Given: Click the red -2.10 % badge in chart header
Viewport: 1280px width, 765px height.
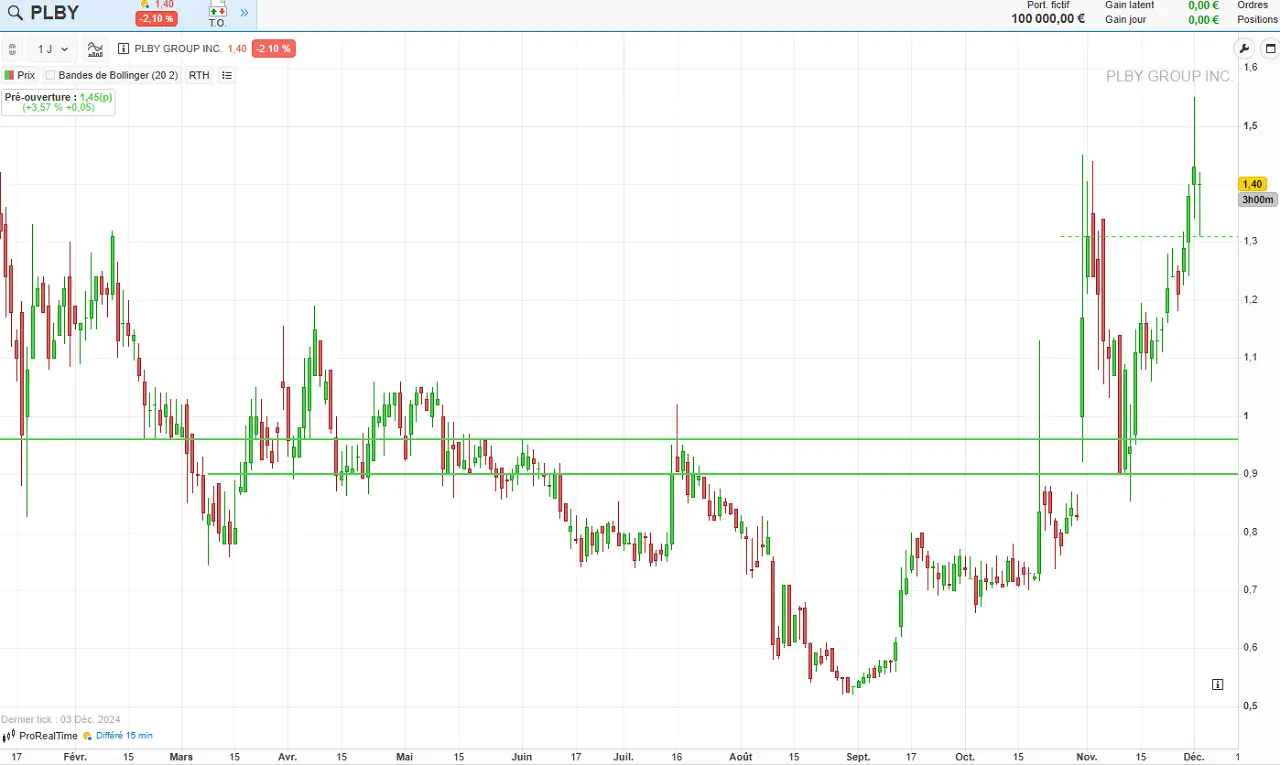Looking at the screenshot, I should tap(273, 49).
